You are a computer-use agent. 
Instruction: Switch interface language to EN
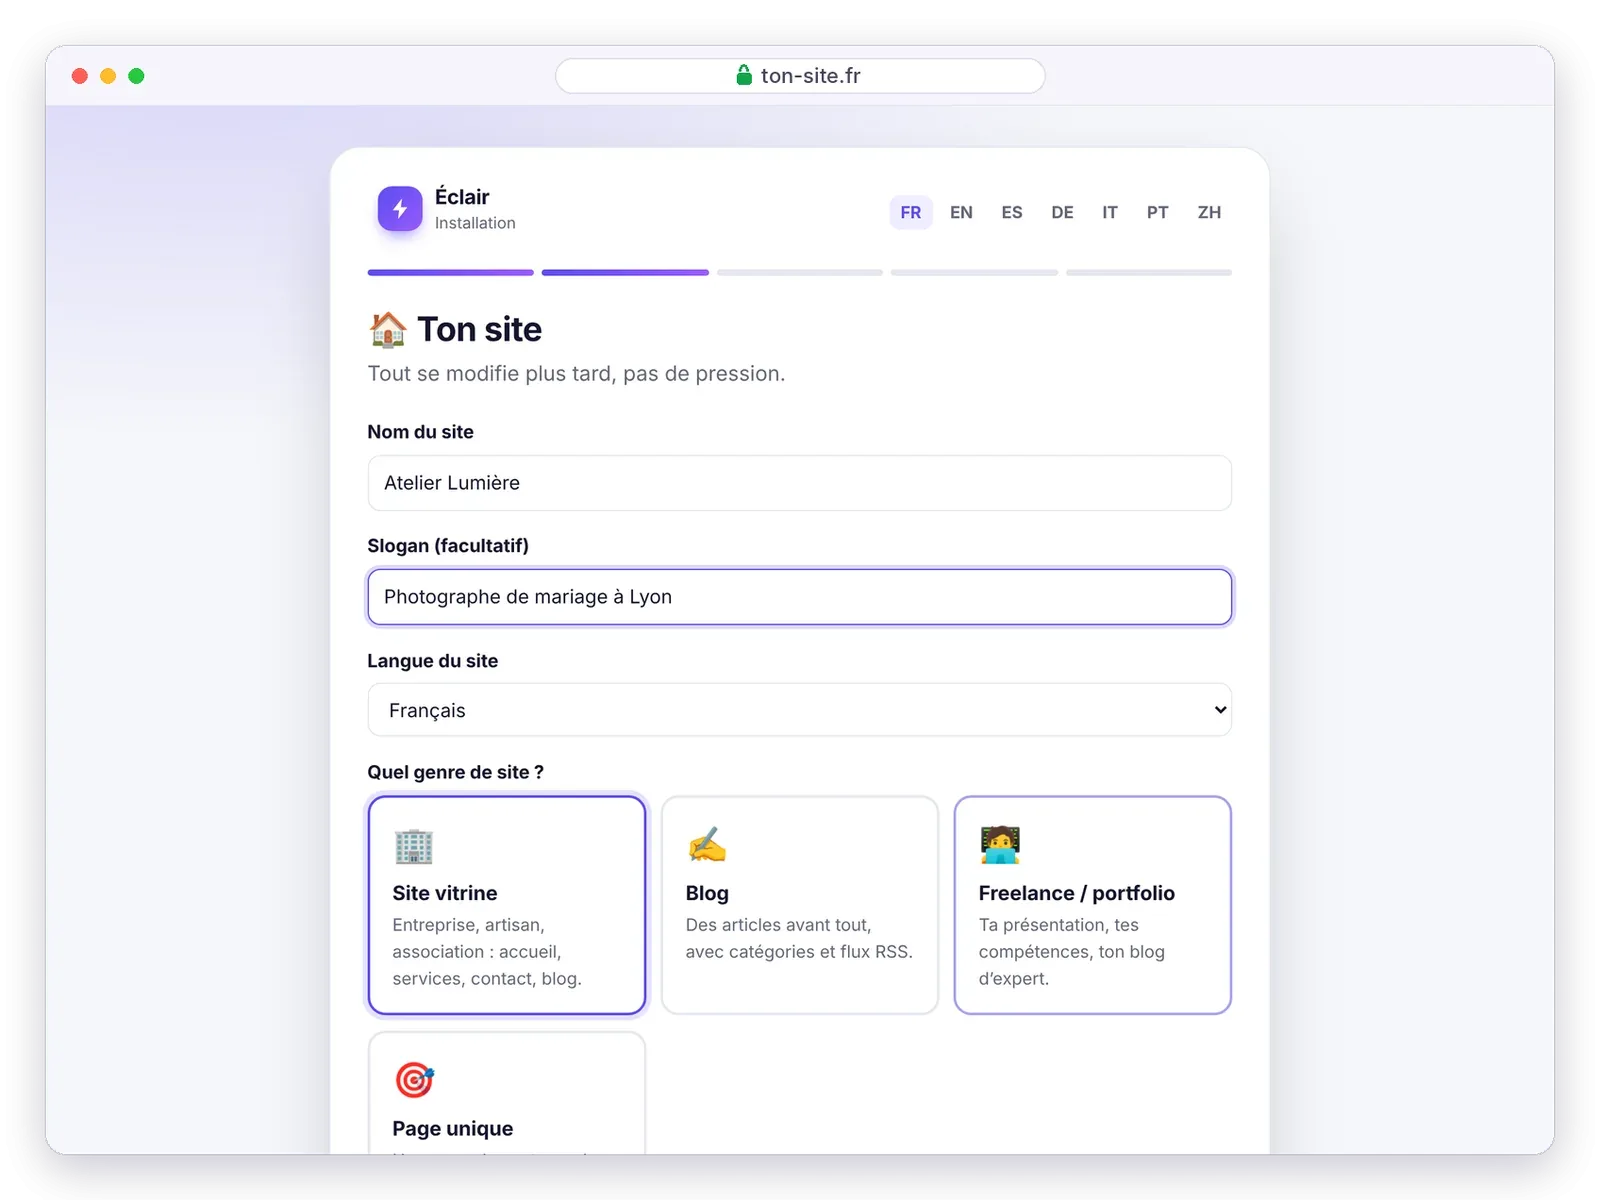tap(961, 212)
